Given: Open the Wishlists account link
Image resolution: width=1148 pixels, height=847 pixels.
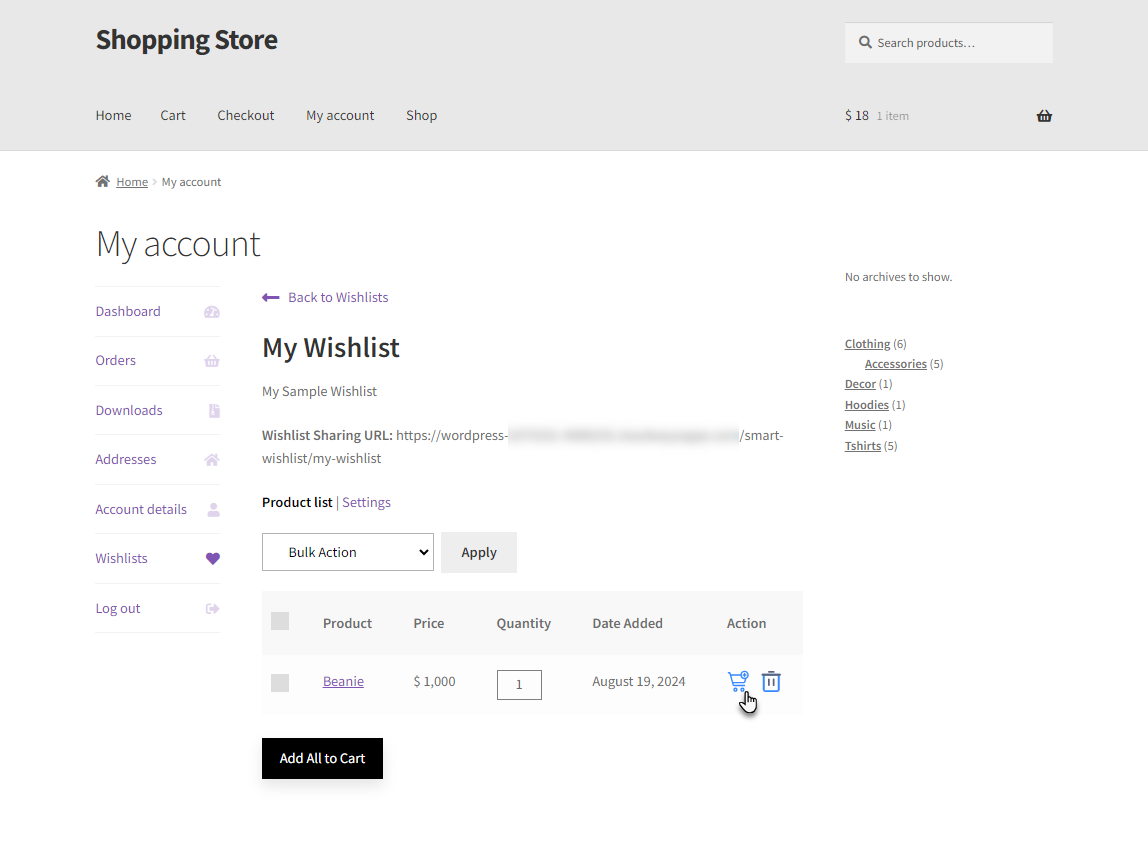Looking at the screenshot, I should (x=122, y=558).
